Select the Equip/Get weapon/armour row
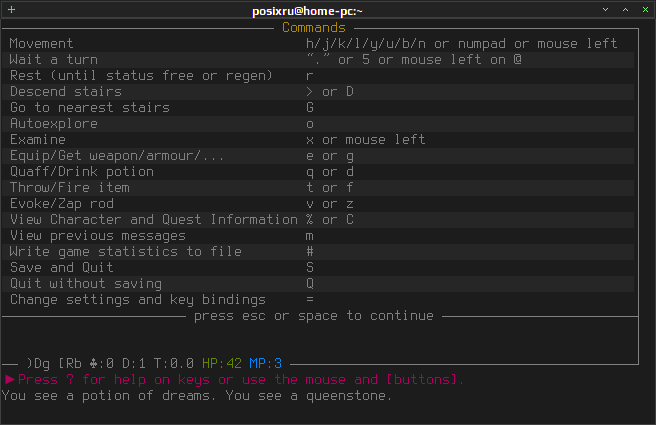This screenshot has height=425, width=656. [318, 156]
